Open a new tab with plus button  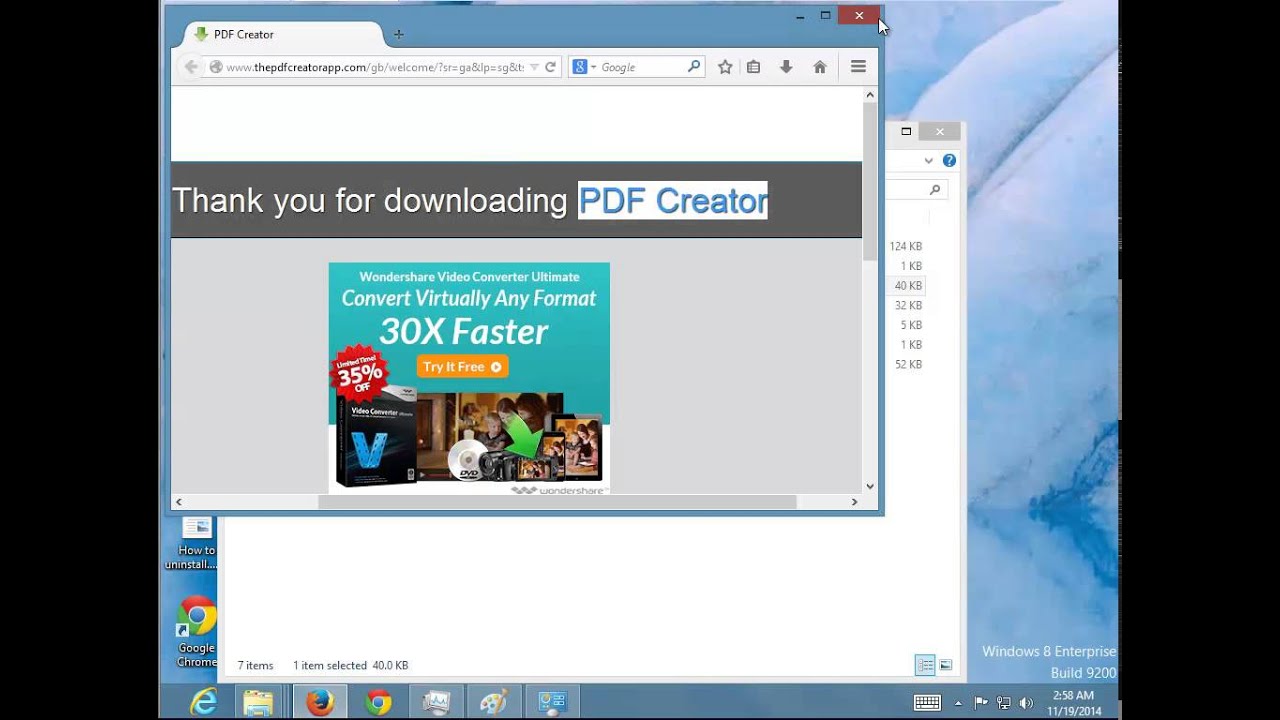pyautogui.click(x=399, y=34)
